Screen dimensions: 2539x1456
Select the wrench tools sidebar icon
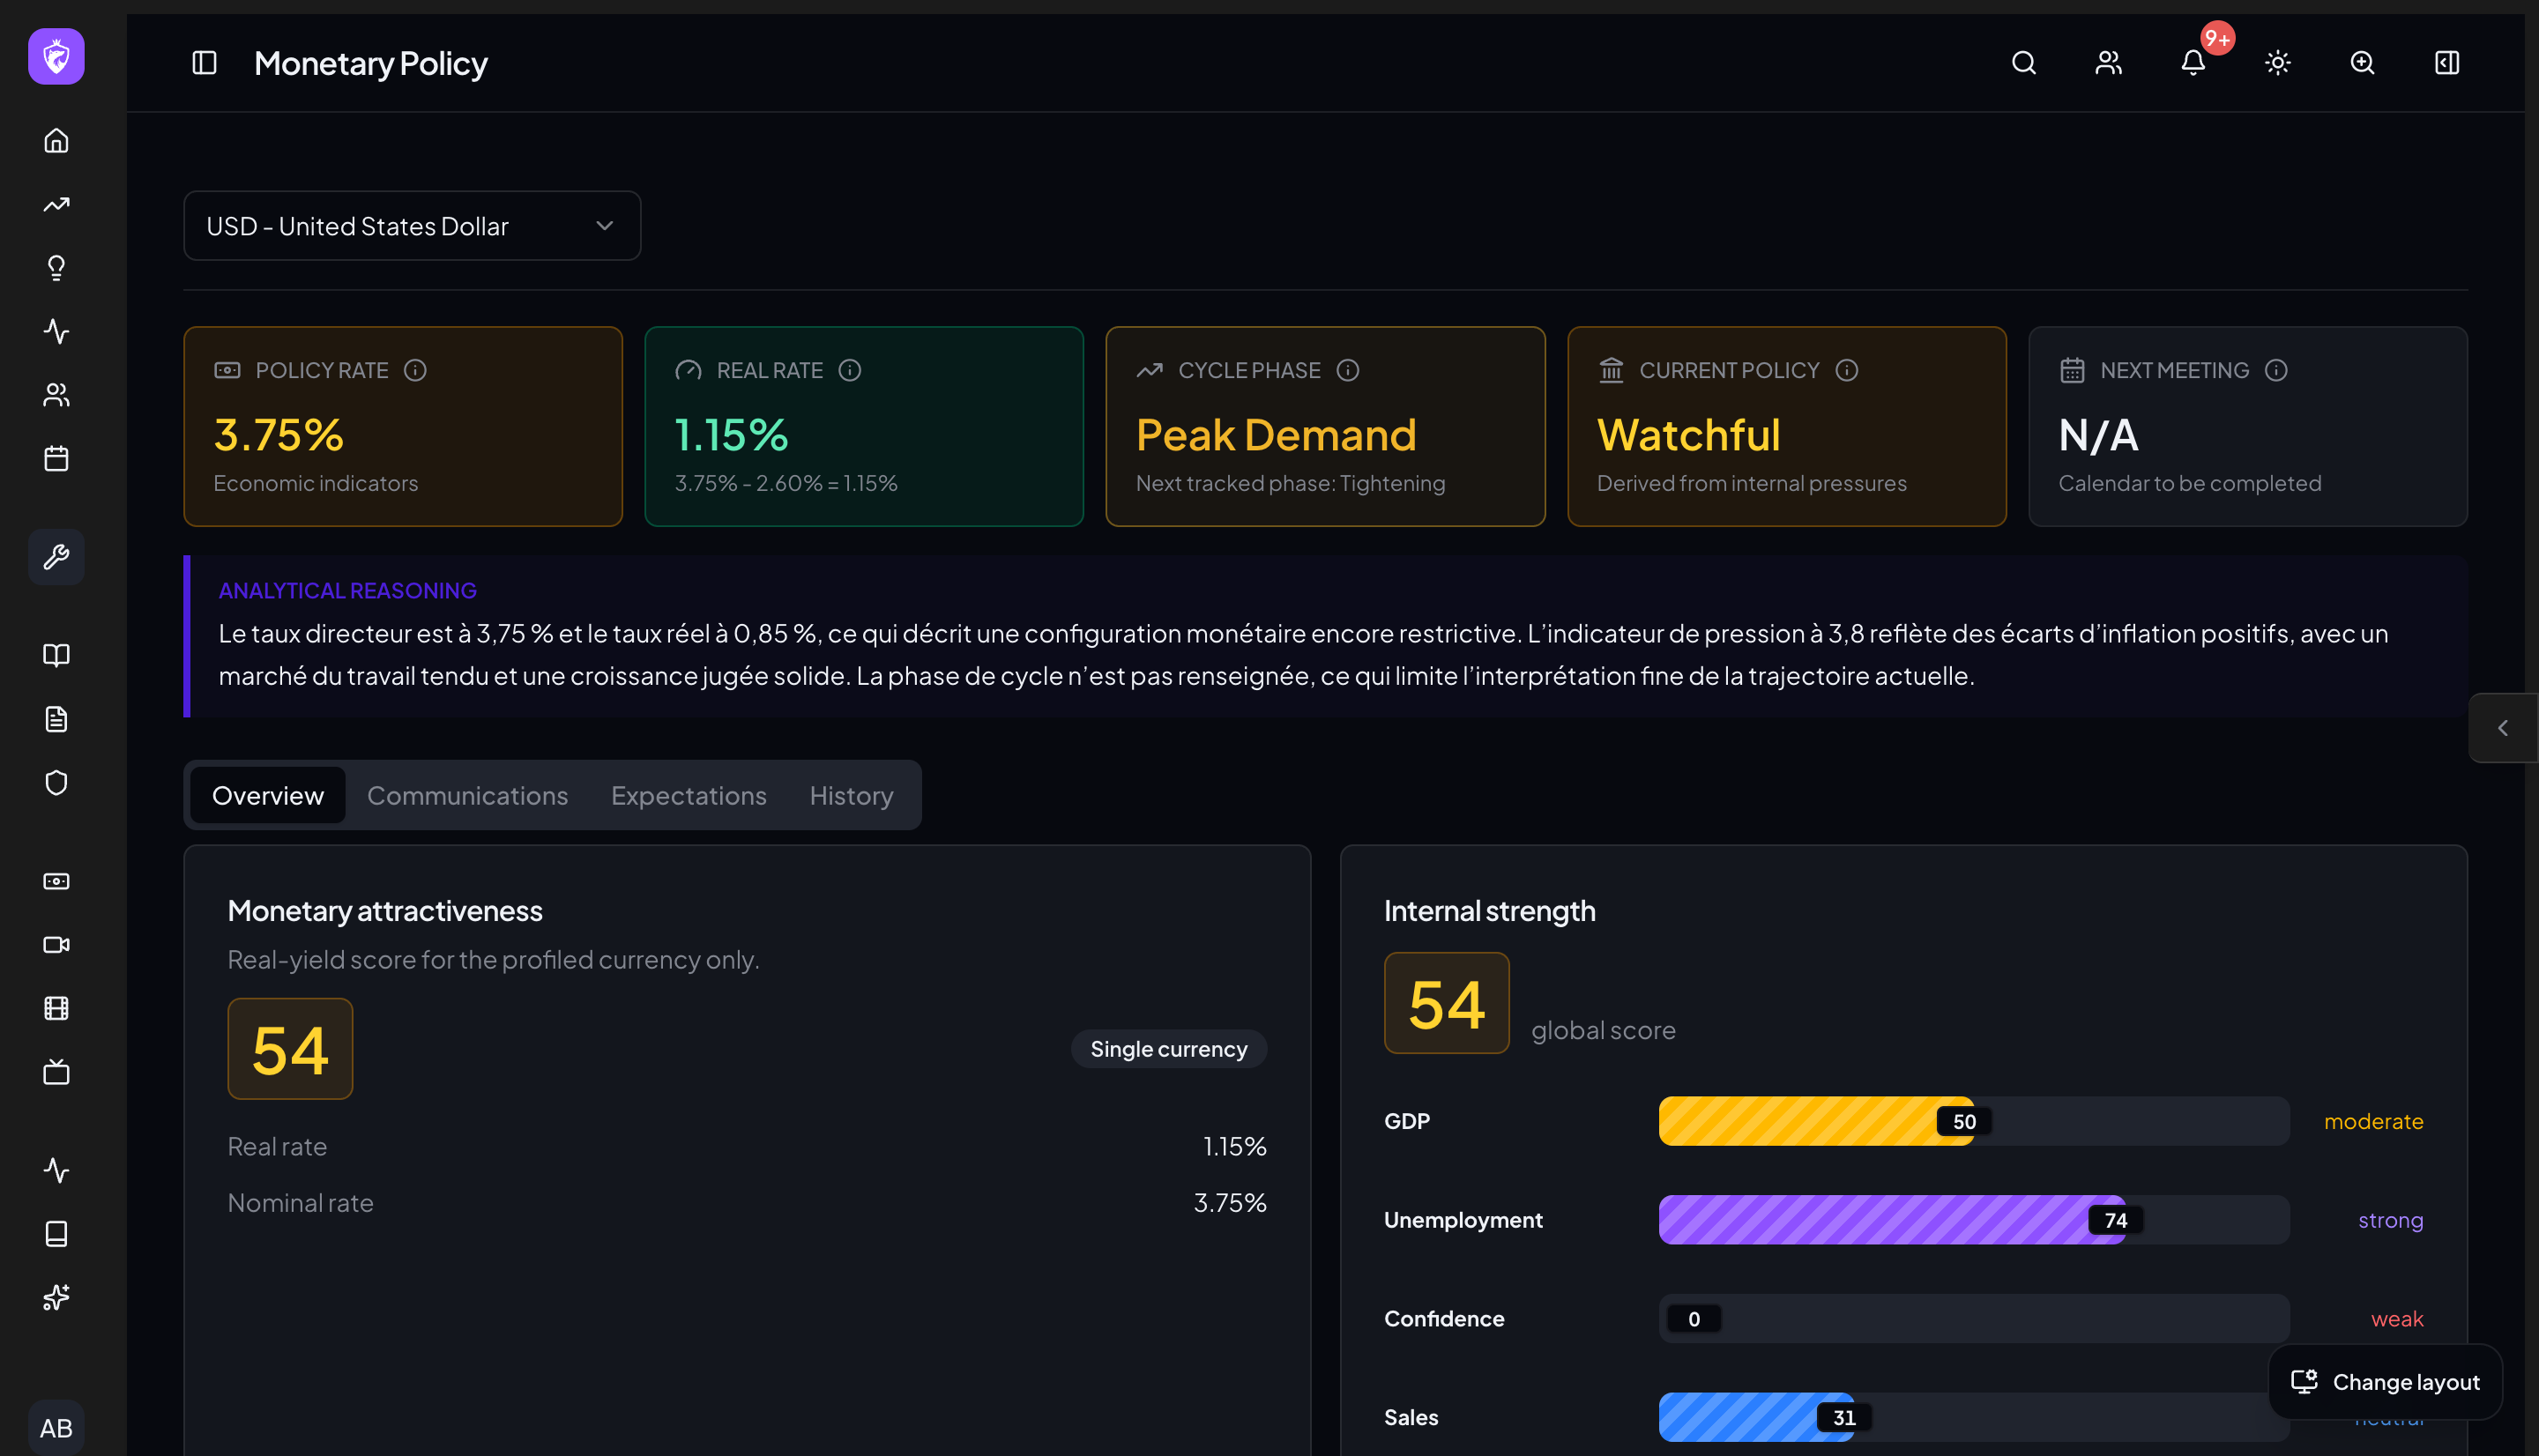tap(56, 557)
